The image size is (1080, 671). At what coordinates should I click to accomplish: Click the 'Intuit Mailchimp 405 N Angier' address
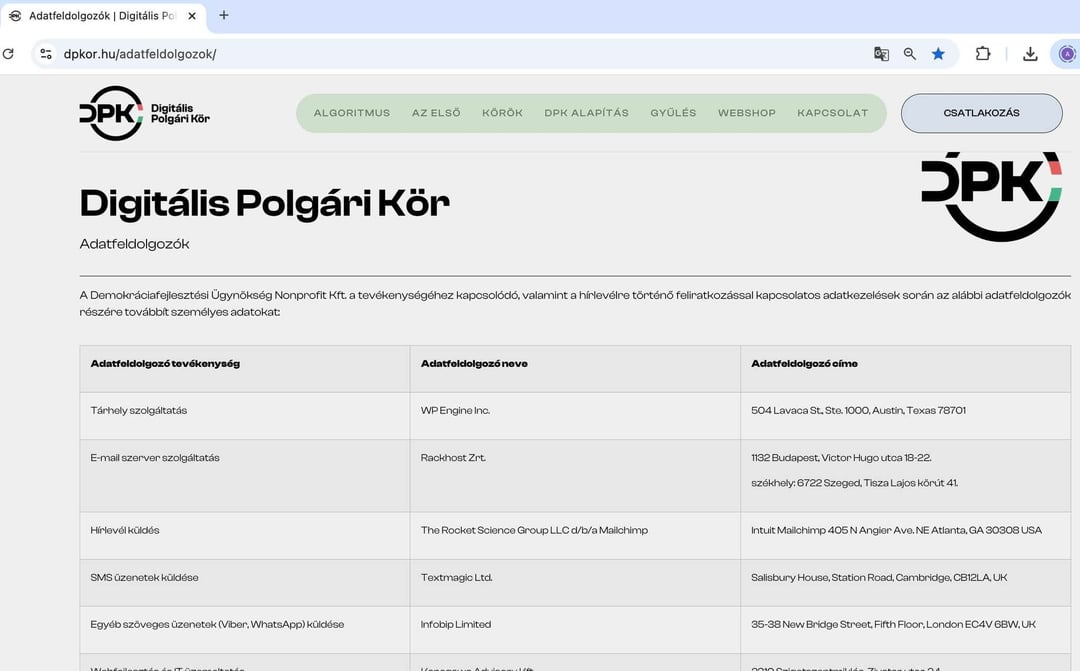[x=896, y=530]
